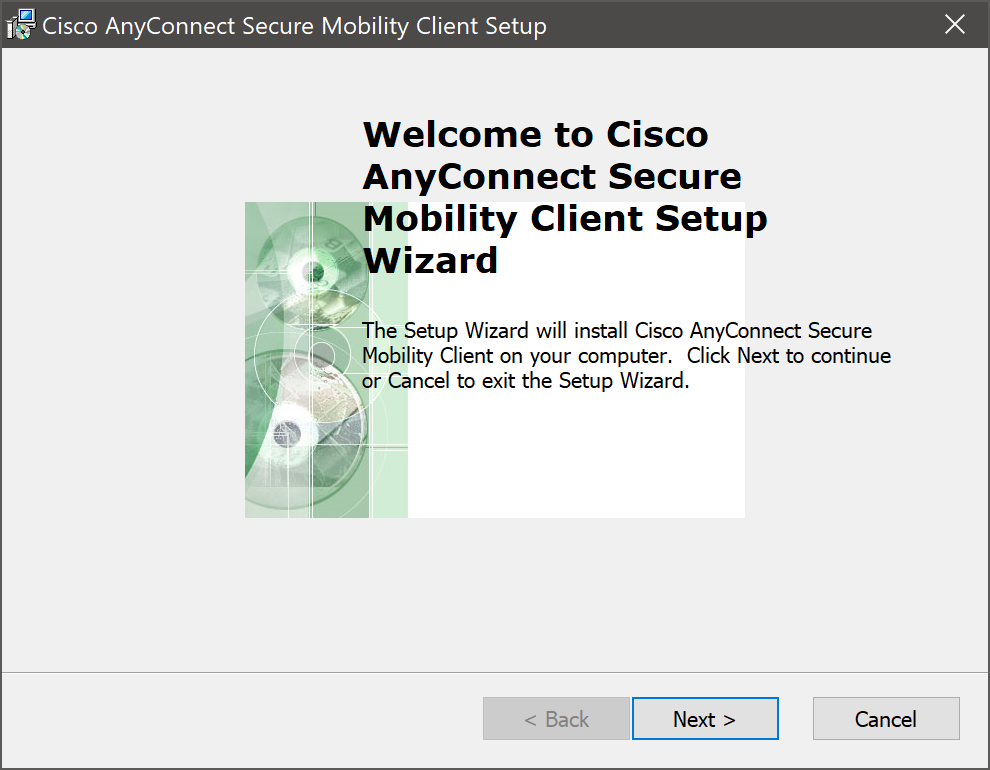Close the Cisco AnyConnect Setup window
990x770 pixels.
[x=955, y=25]
